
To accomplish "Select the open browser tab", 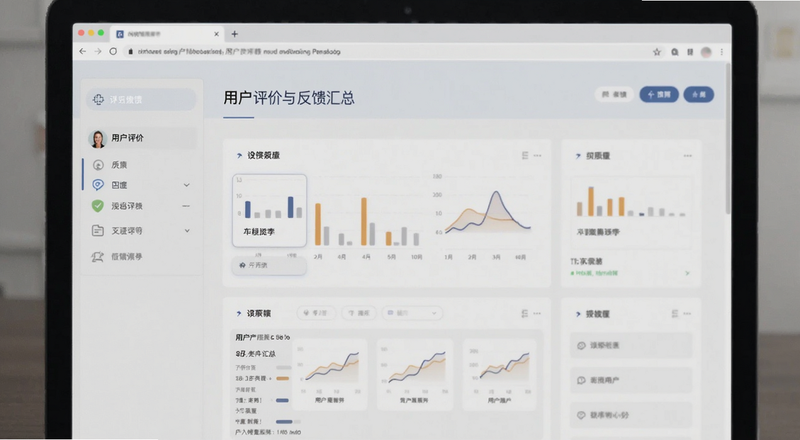I will (167, 34).
